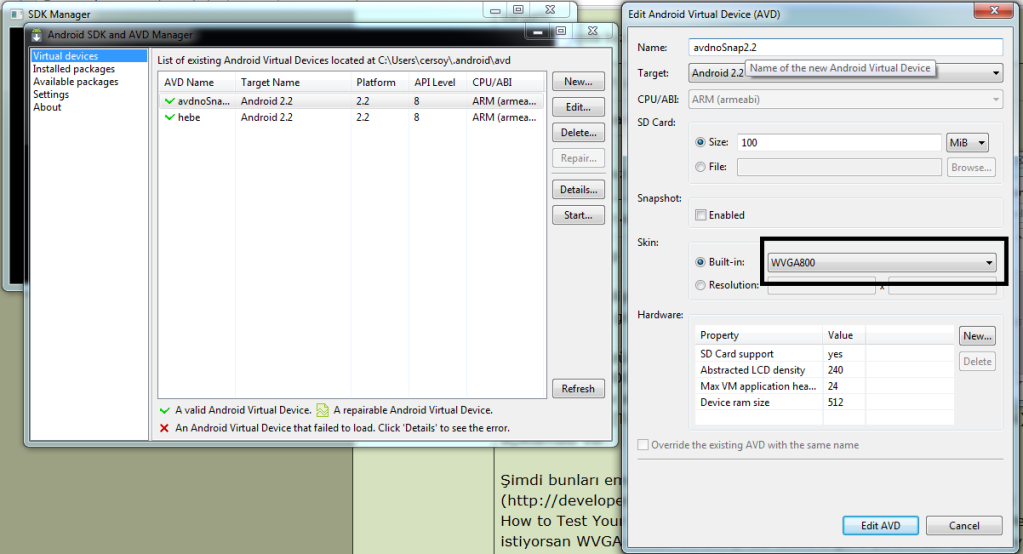Enable the Snapshot checkbox
1023x554 pixels.
701,215
